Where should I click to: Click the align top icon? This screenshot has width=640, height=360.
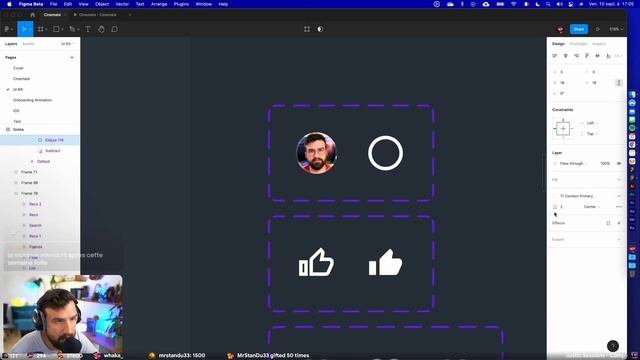click(x=587, y=56)
